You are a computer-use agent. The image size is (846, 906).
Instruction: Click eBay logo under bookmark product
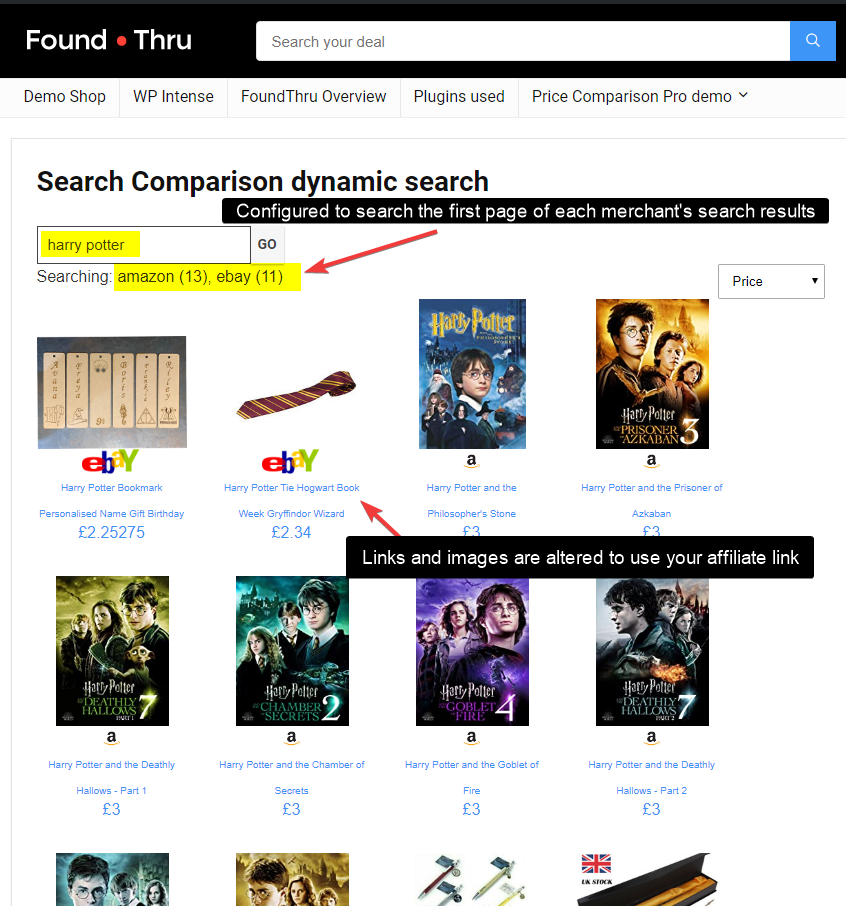110,461
